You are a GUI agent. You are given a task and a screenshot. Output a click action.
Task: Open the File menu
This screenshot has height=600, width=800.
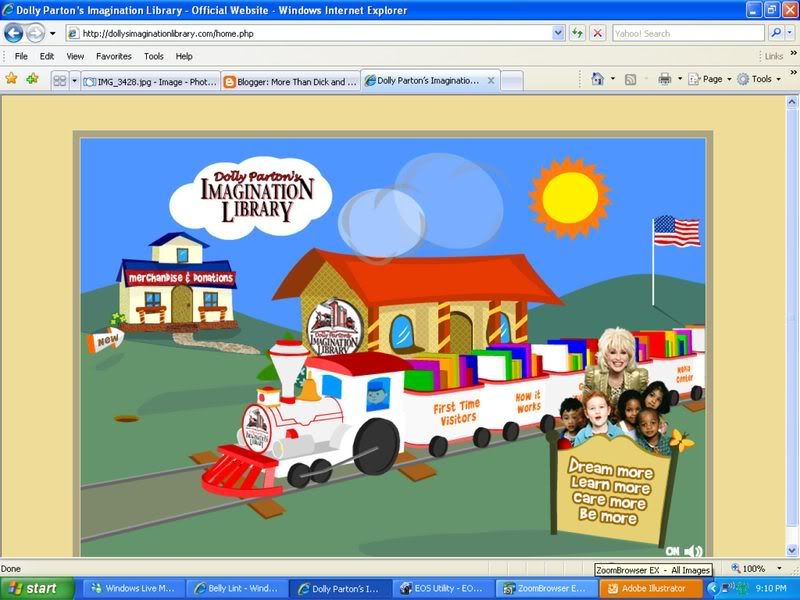point(21,56)
